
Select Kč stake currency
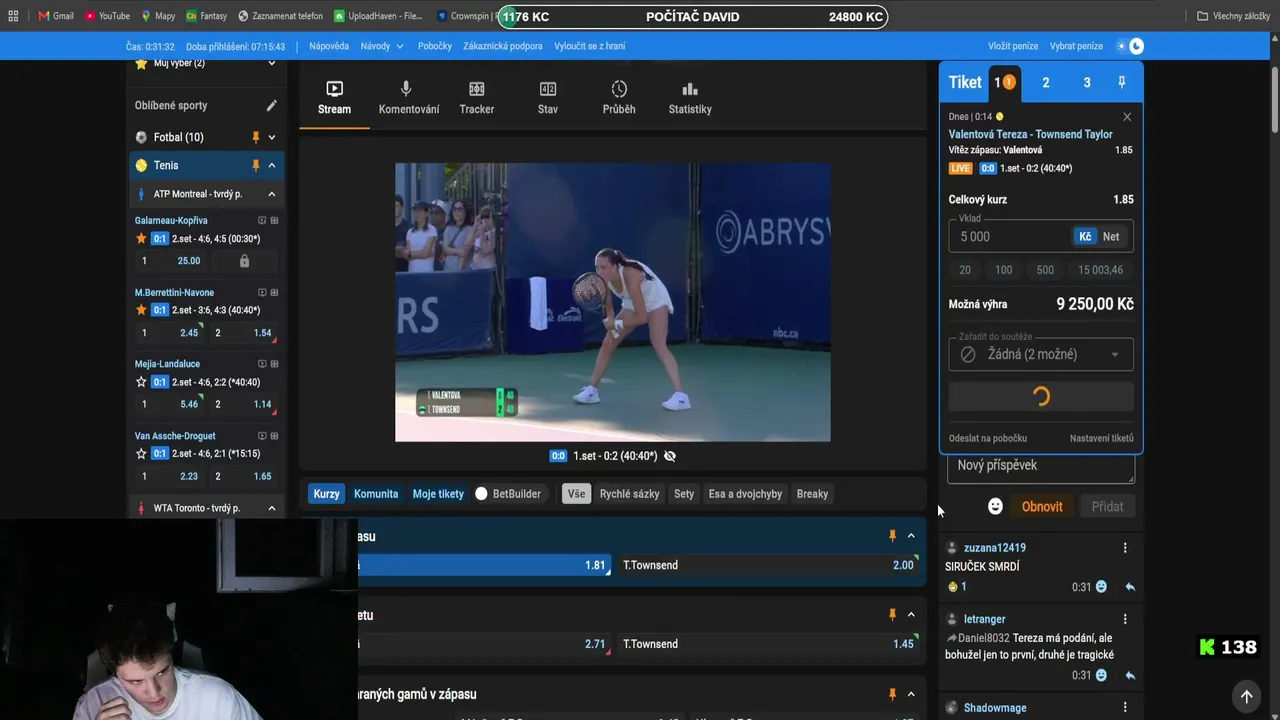coord(1085,237)
